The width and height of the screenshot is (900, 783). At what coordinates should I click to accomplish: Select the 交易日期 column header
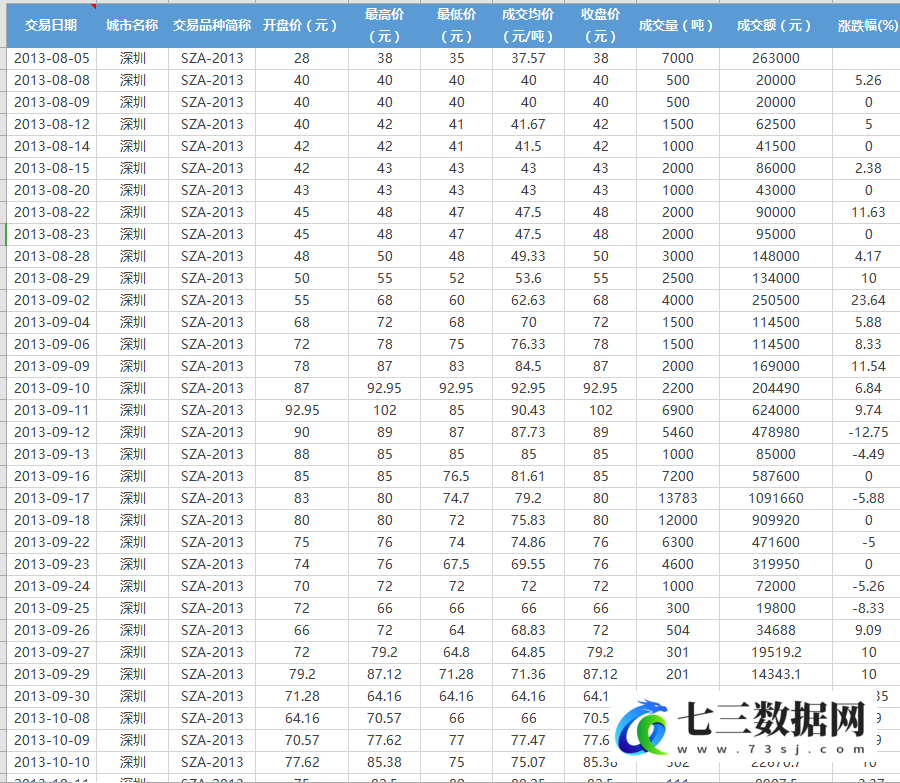pyautogui.click(x=51, y=25)
